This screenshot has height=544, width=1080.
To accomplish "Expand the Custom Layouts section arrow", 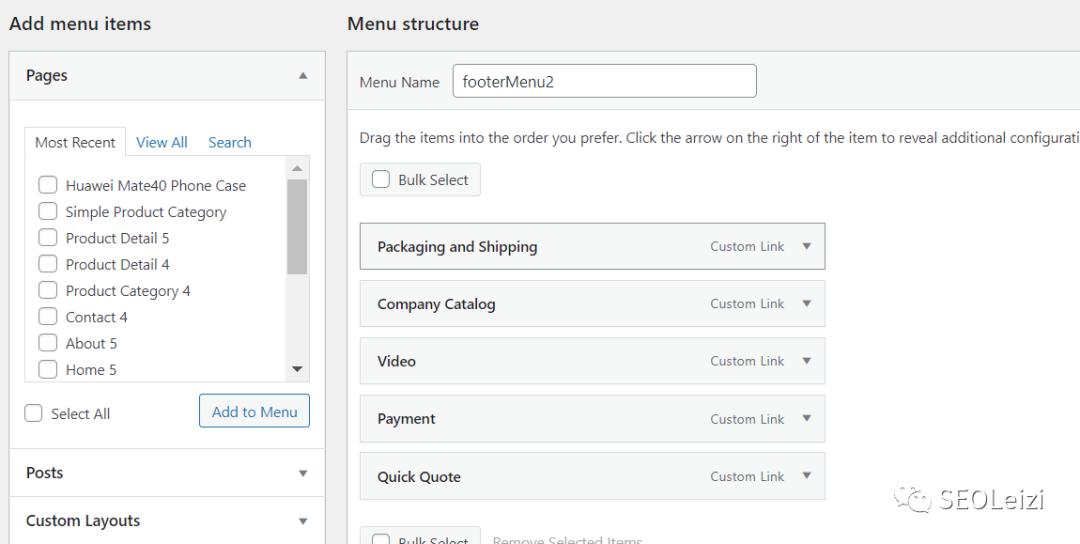I will click(x=303, y=521).
